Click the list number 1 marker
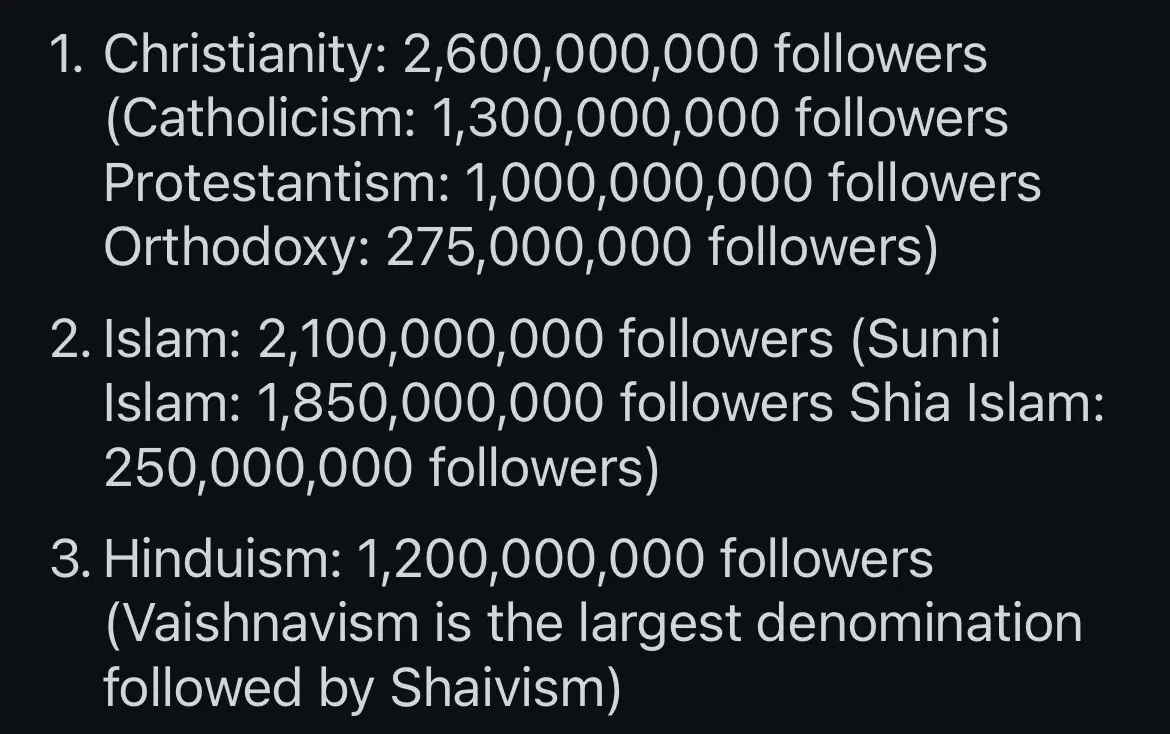 pos(67,55)
